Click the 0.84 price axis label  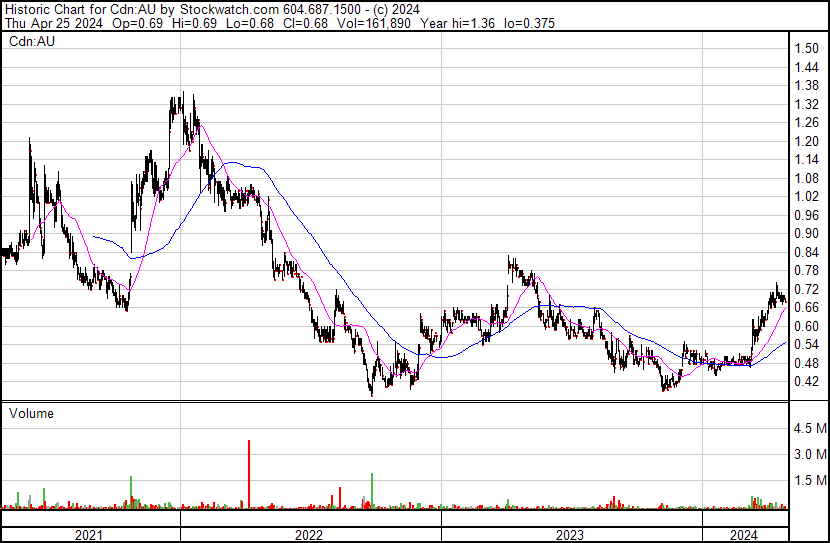[x=807, y=252]
